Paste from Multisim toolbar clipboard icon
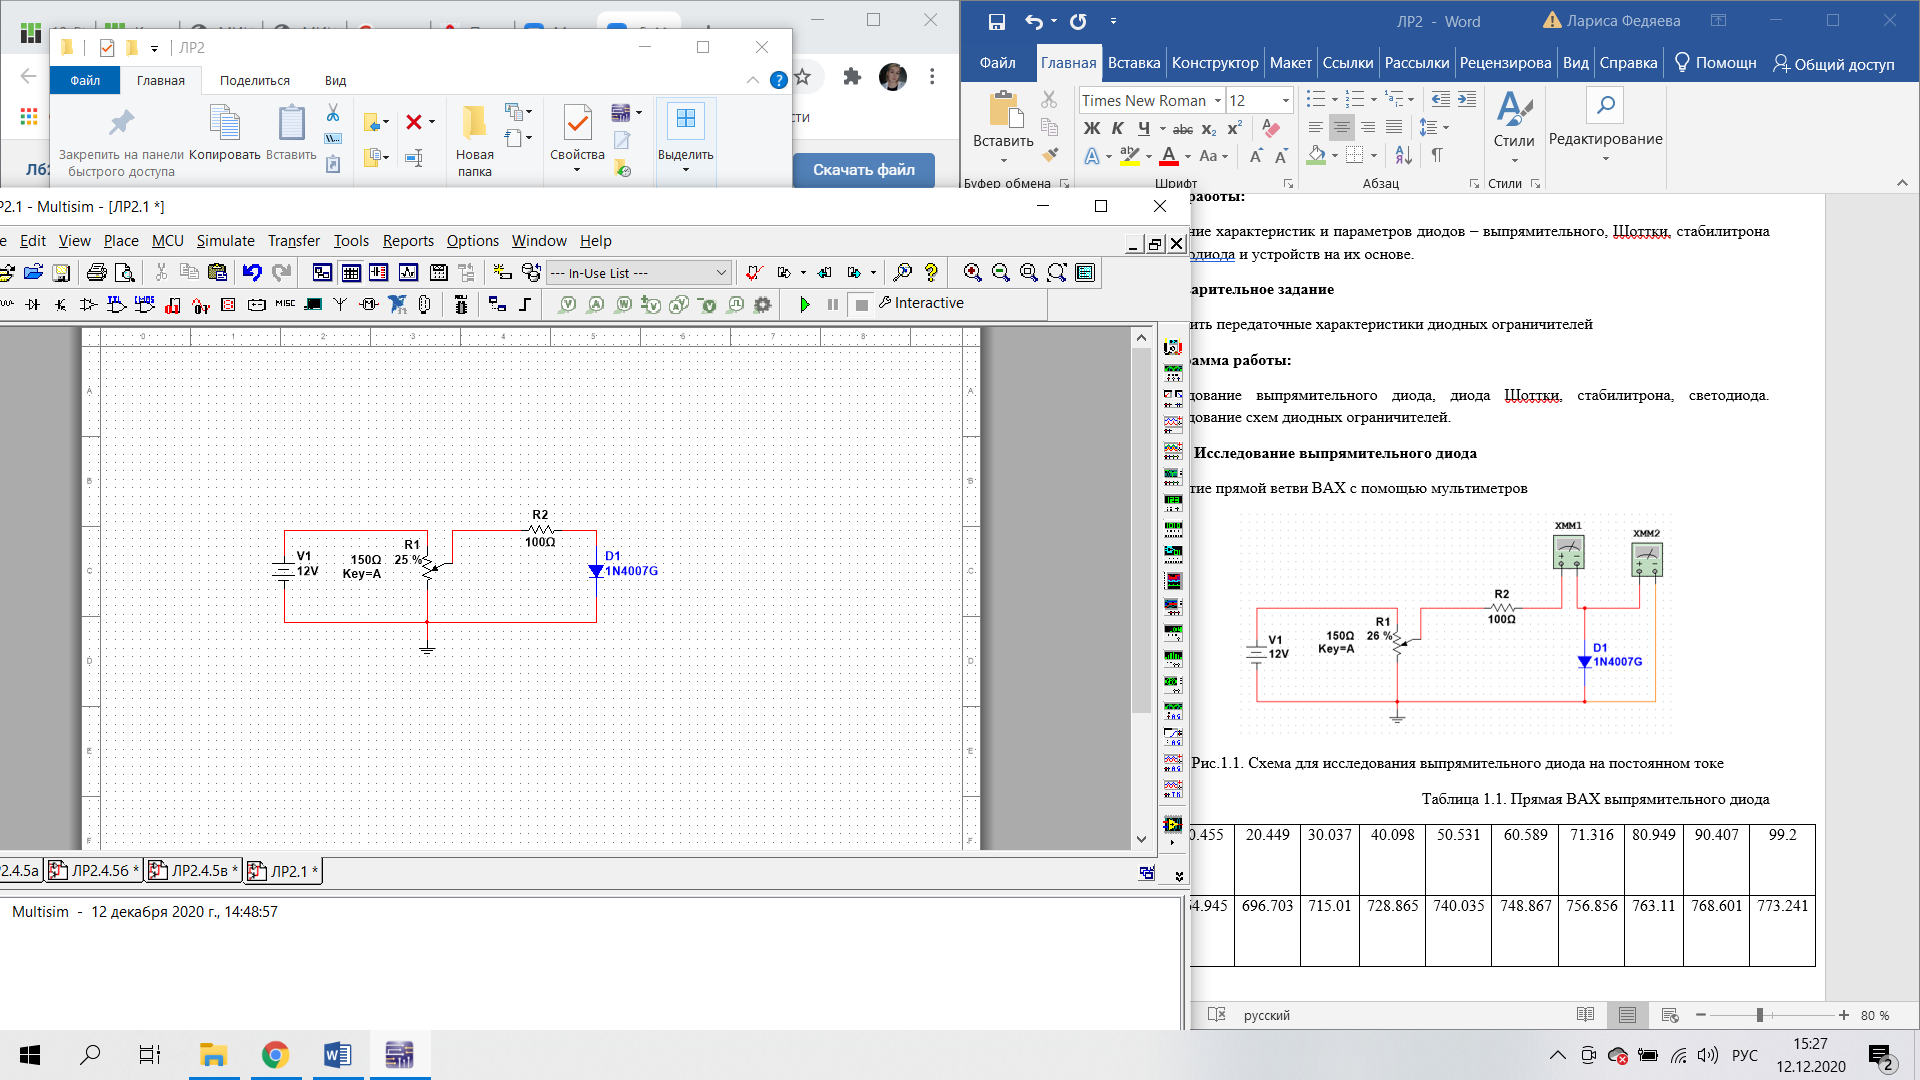Viewport: 1920px width, 1080px height. [217, 272]
